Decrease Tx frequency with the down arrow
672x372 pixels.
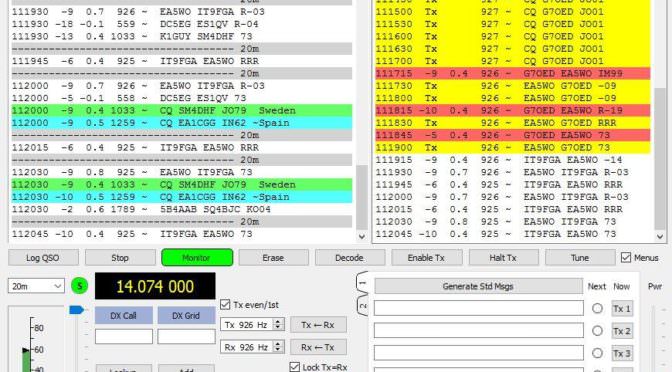[x=278, y=327]
